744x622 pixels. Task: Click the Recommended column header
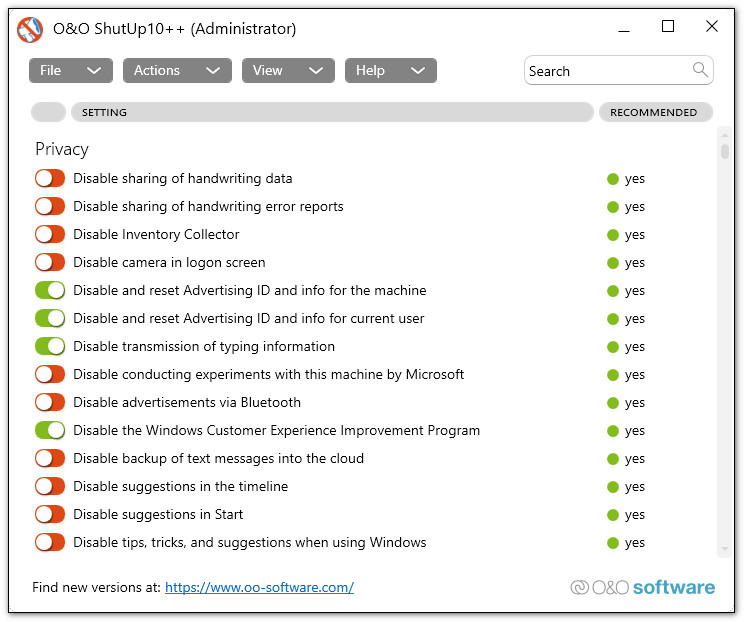[654, 112]
